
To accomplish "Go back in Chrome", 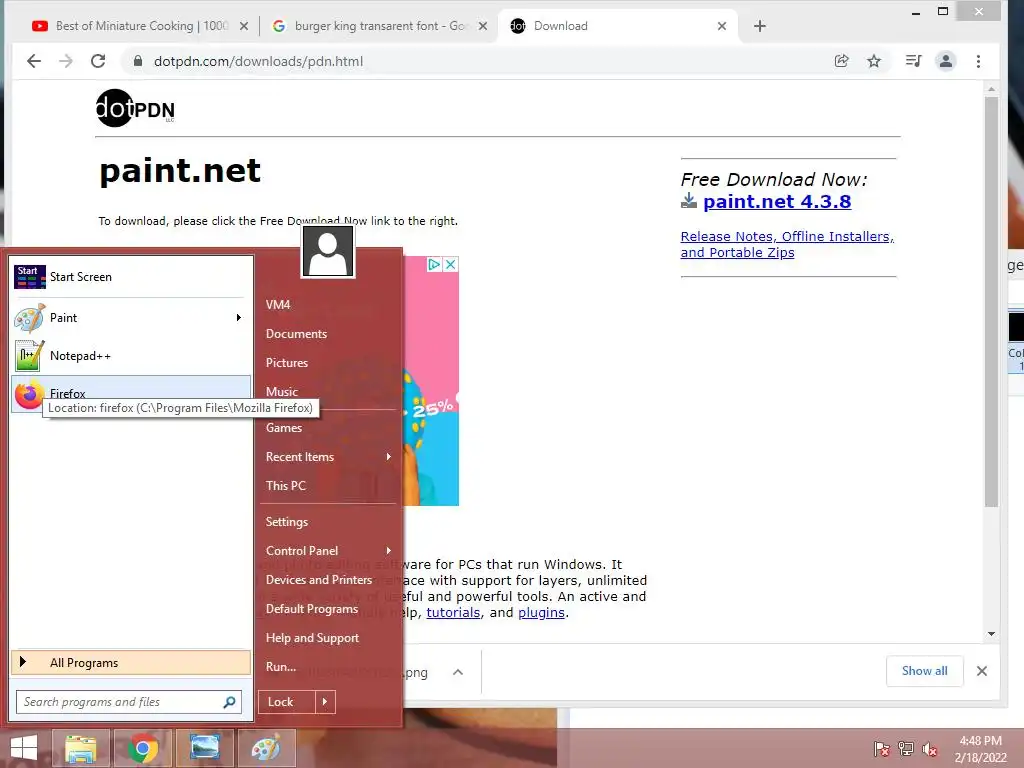I will click(34, 61).
